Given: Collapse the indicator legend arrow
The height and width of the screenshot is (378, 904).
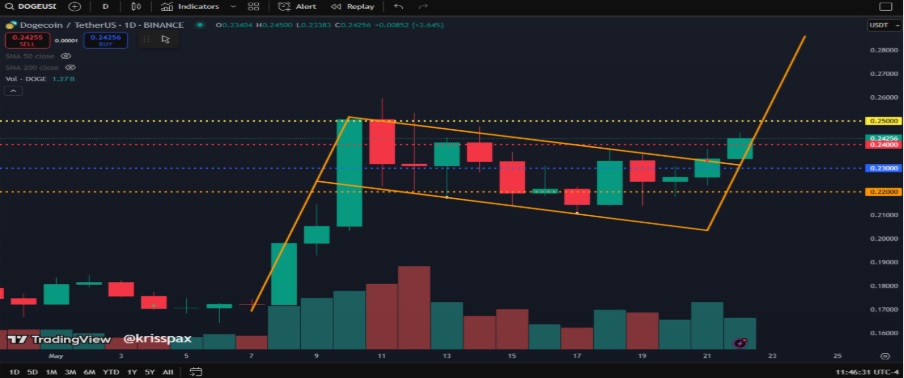Looking at the screenshot, I should [x=13, y=91].
